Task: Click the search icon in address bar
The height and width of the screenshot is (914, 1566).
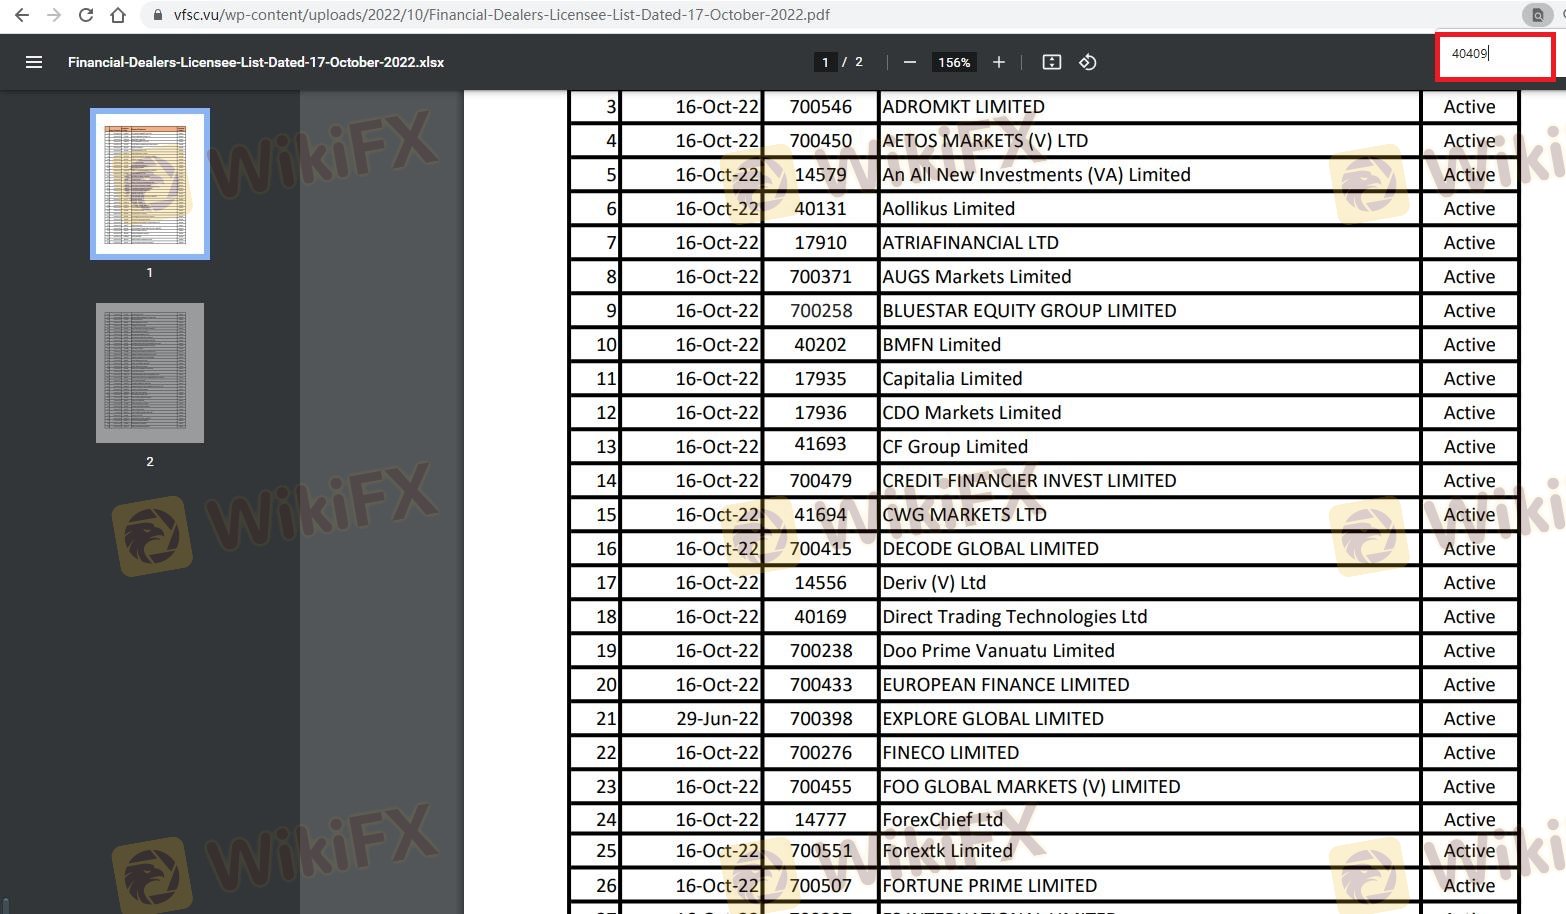Action: (1537, 15)
